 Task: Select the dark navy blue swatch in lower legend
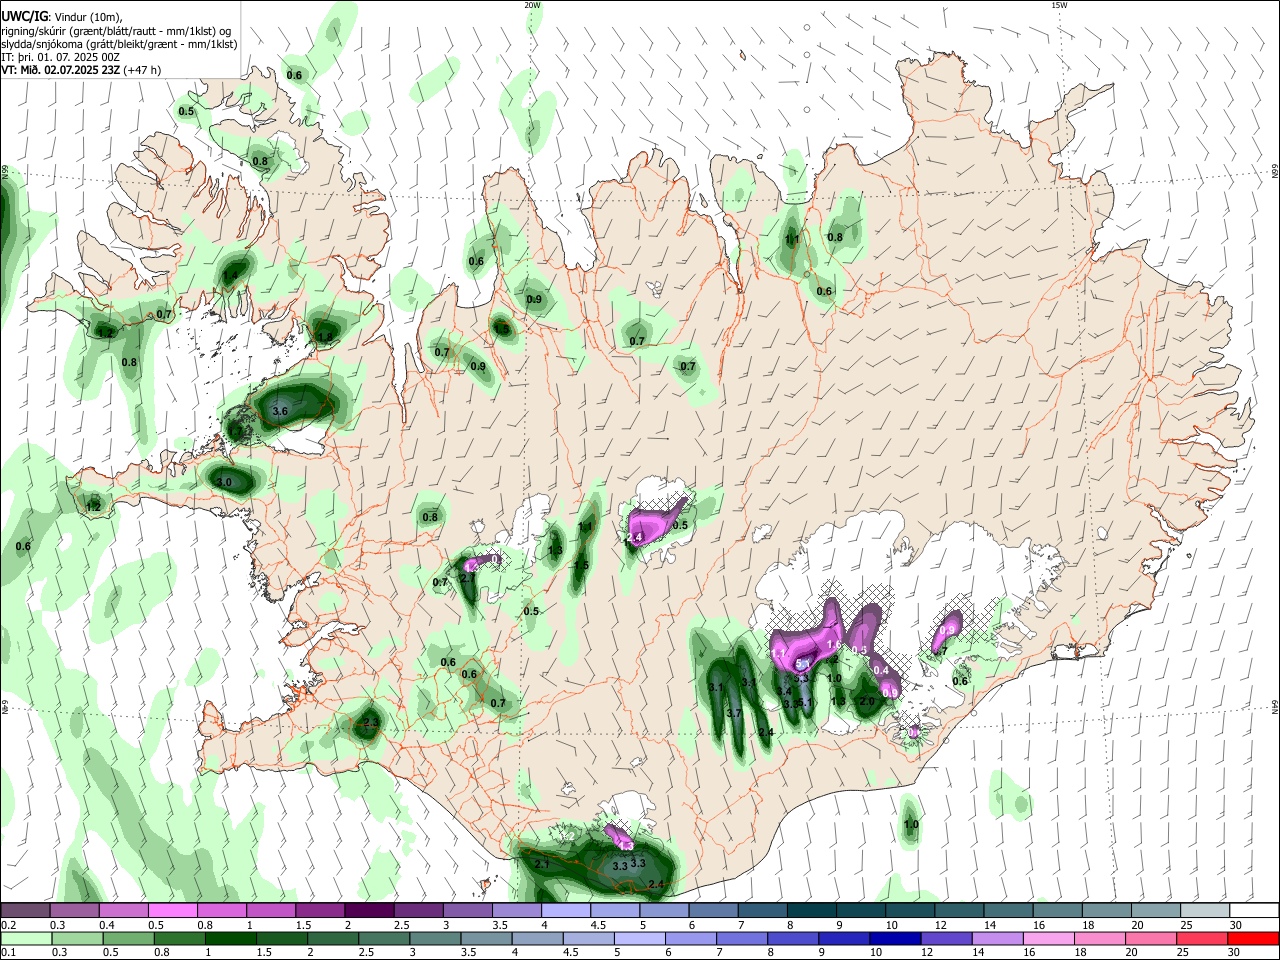(x=893, y=938)
